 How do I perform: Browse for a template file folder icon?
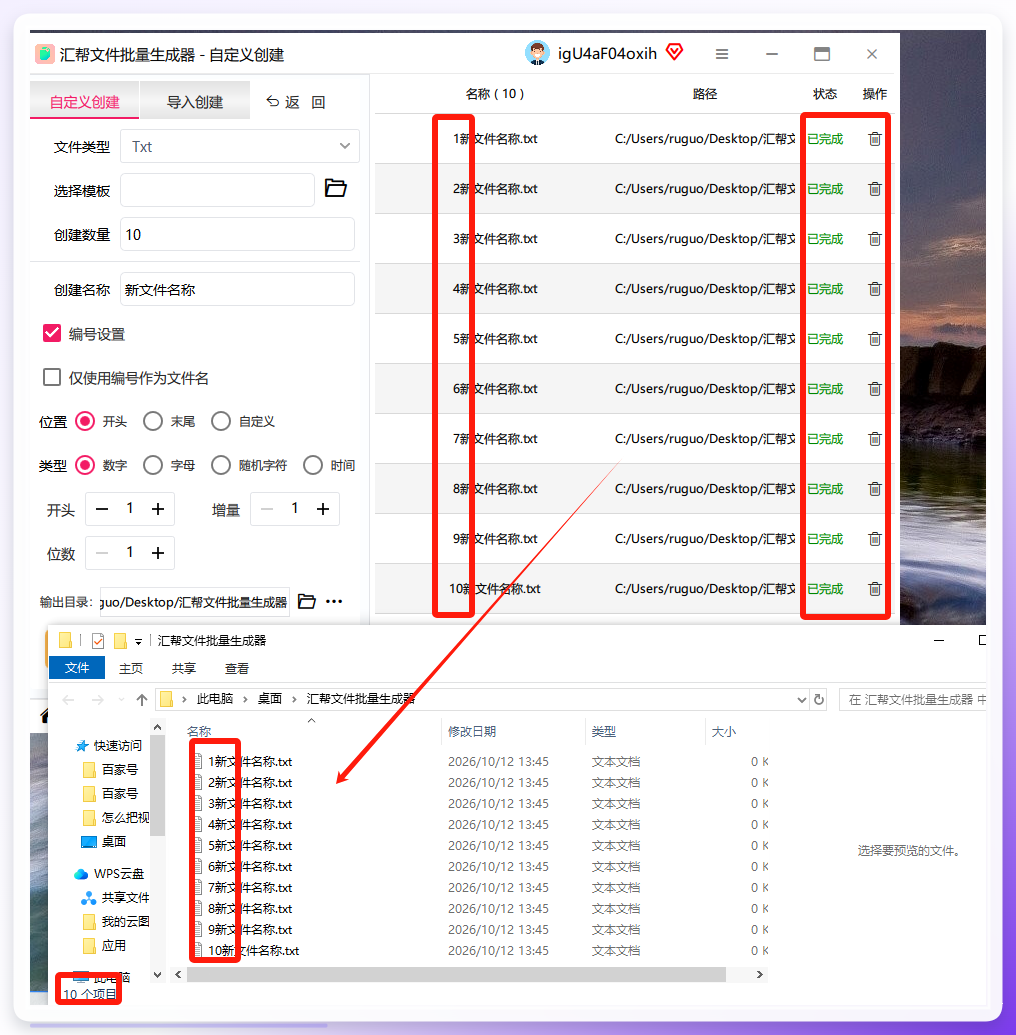pos(335,188)
